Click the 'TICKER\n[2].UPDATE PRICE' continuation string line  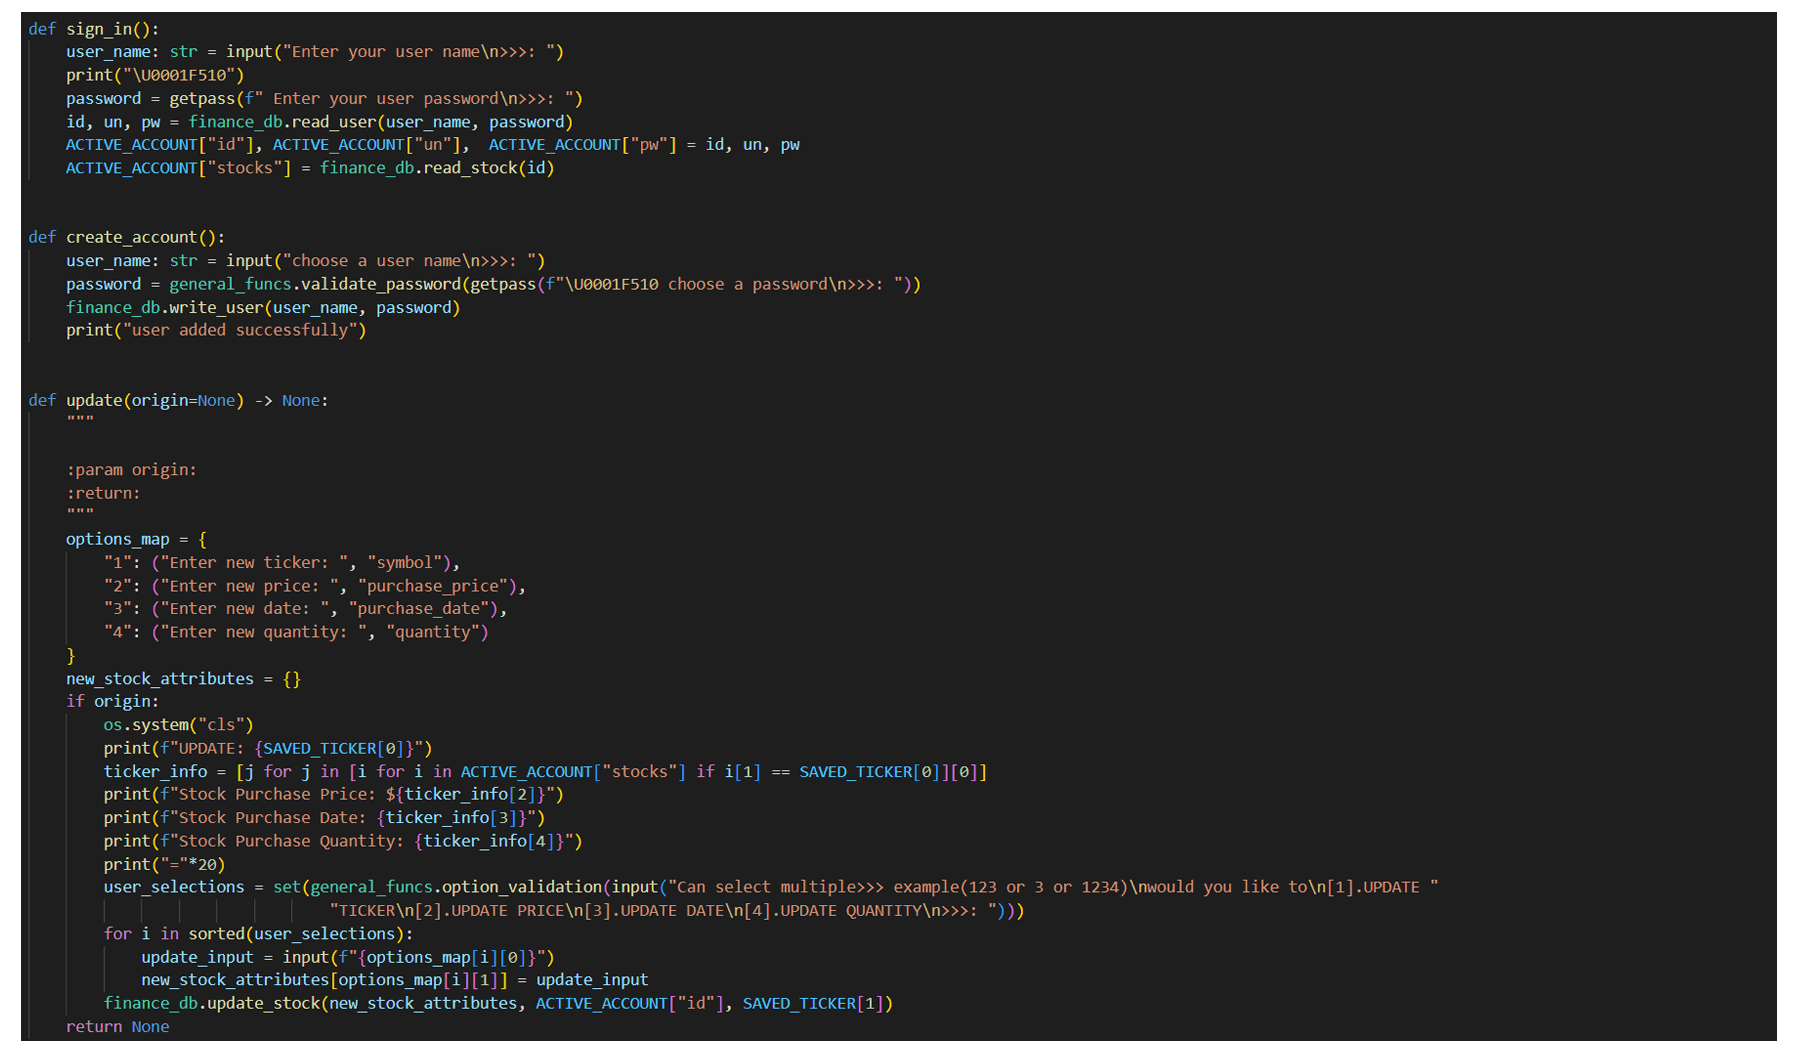click(677, 911)
